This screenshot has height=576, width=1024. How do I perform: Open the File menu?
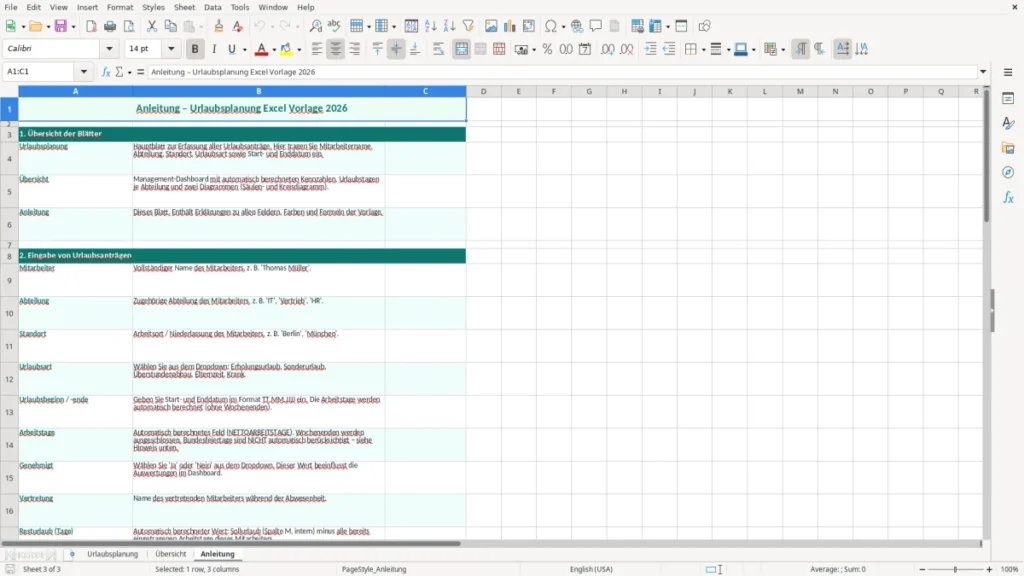11,7
